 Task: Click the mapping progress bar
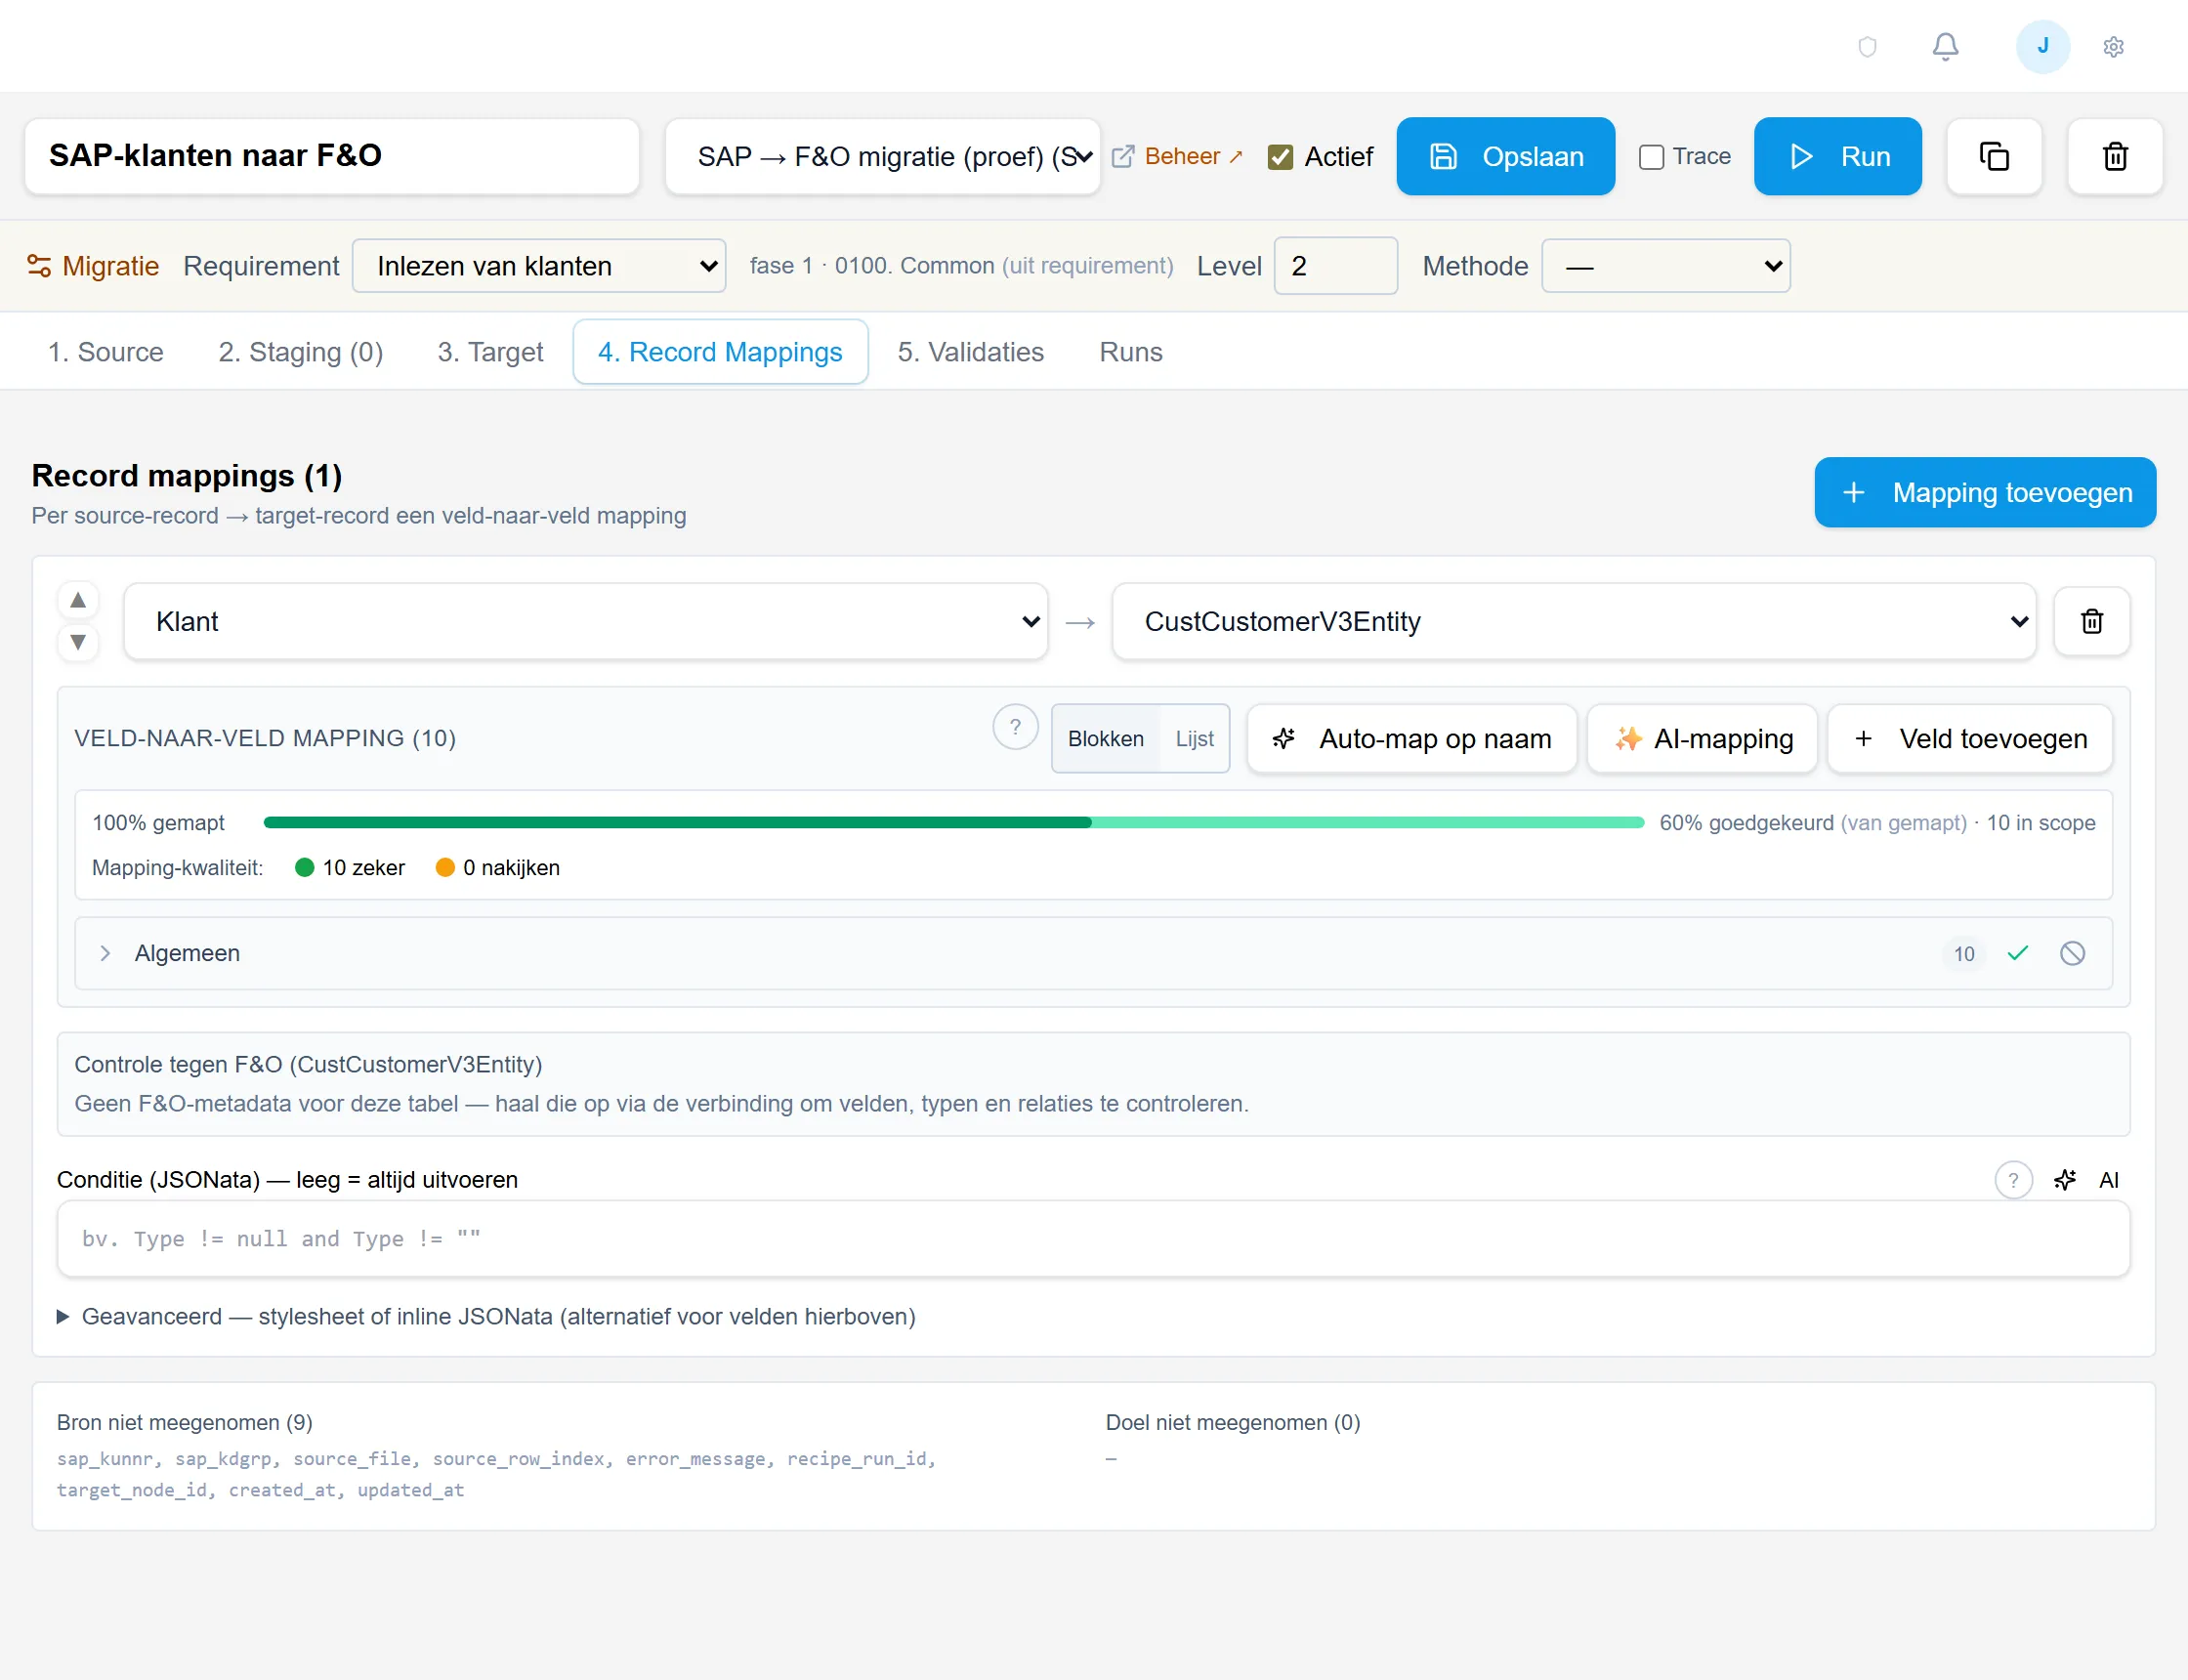tap(953, 822)
